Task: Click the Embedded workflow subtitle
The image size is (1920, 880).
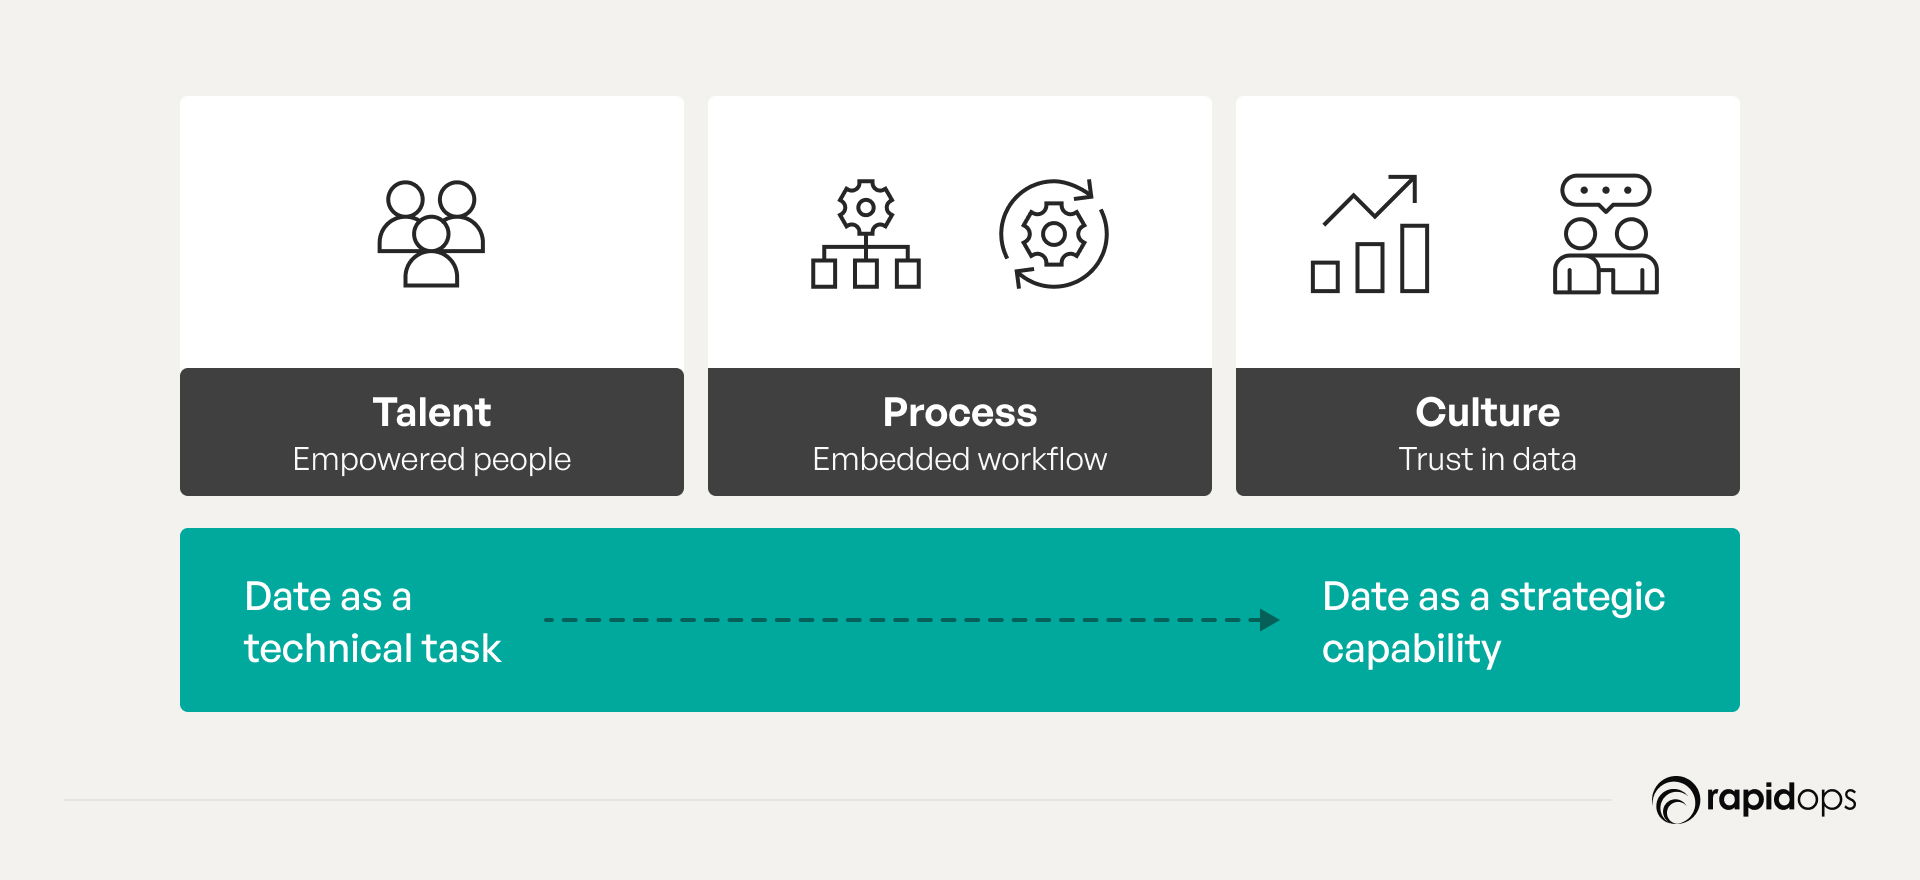Action: coord(960,459)
